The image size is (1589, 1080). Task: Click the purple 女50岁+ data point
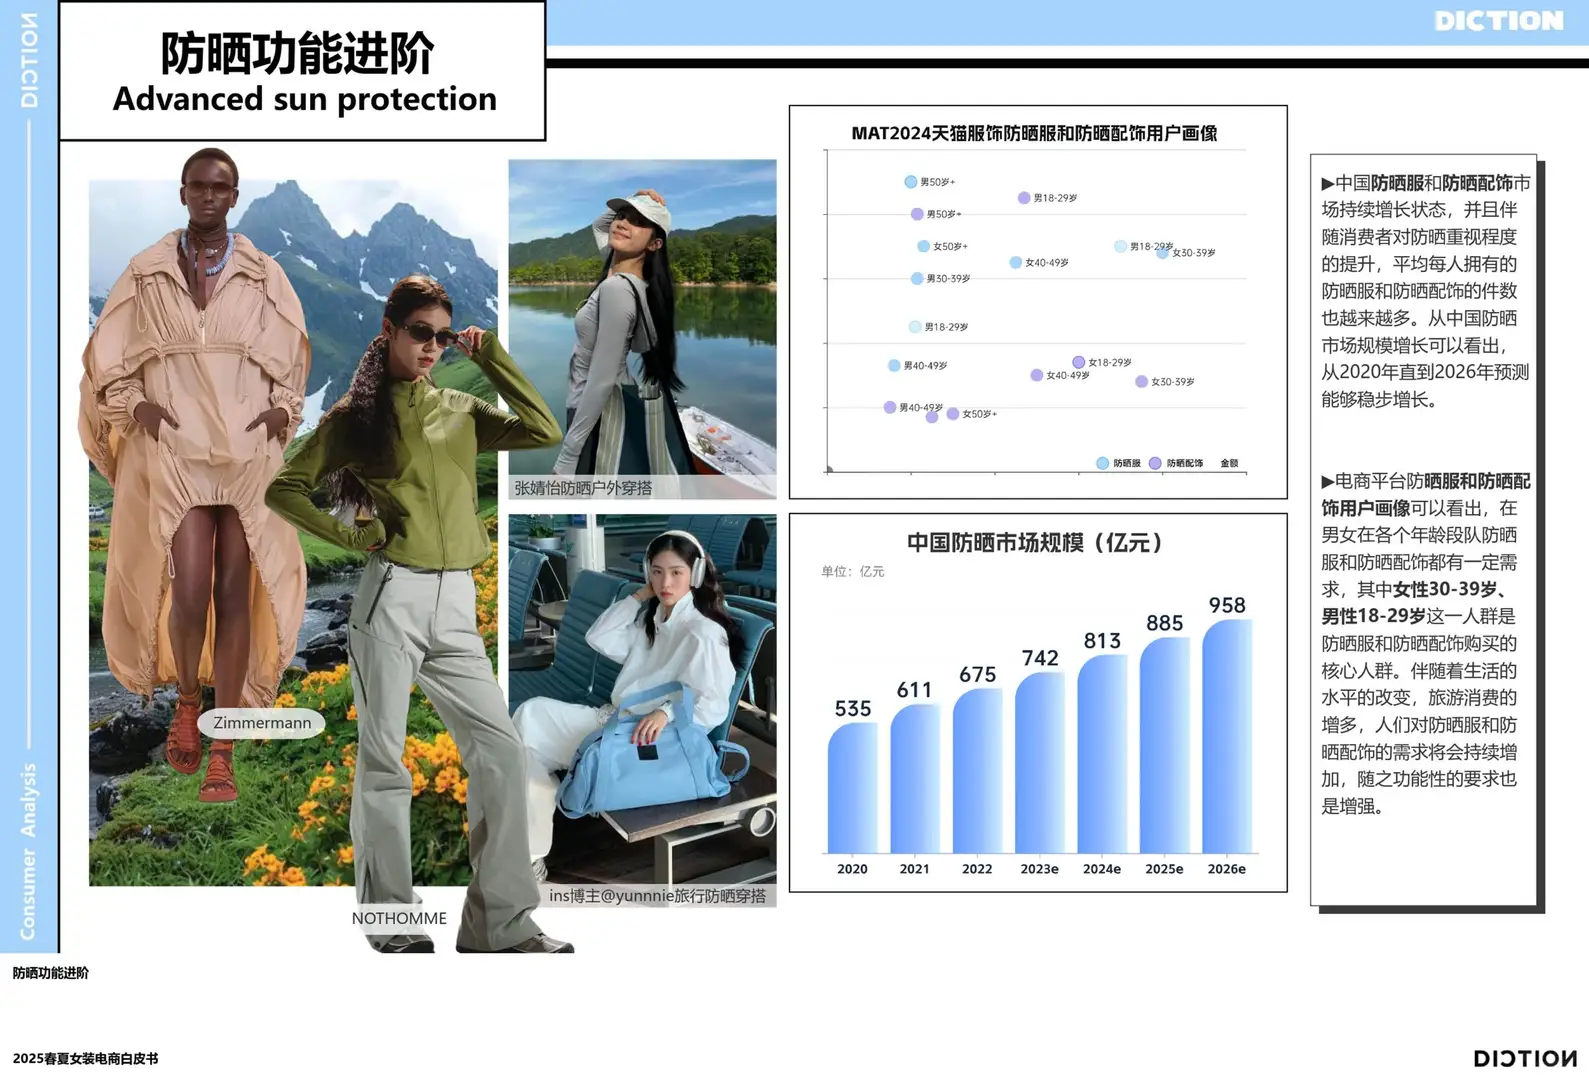(953, 414)
